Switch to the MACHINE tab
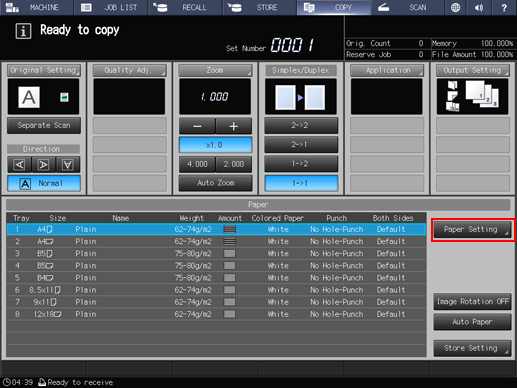 (36, 7)
